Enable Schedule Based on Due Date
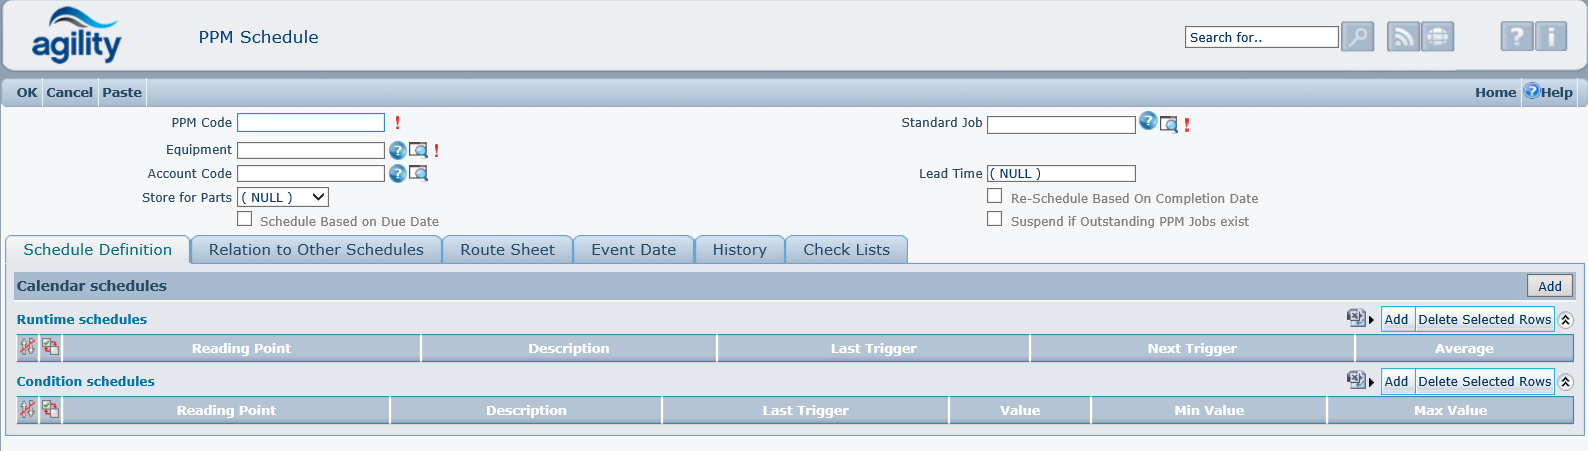 pyautogui.click(x=244, y=218)
